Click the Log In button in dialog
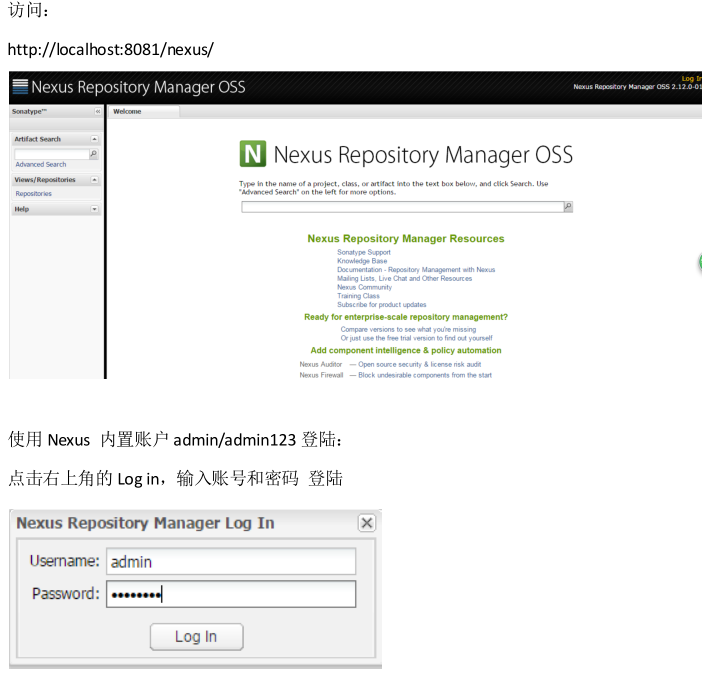705x679 pixels. coord(196,636)
